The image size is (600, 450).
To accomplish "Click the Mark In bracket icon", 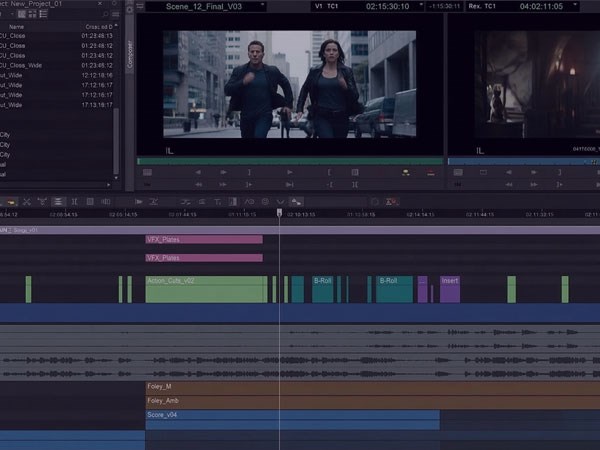I will pos(328,172).
